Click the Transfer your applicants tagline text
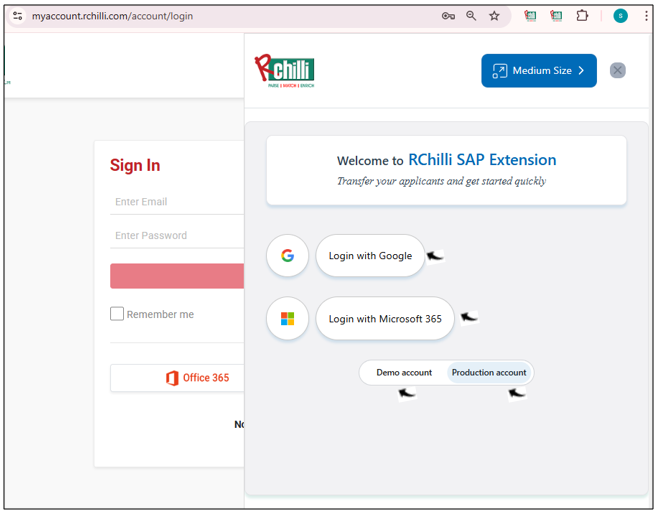657x512 pixels. pos(442,181)
